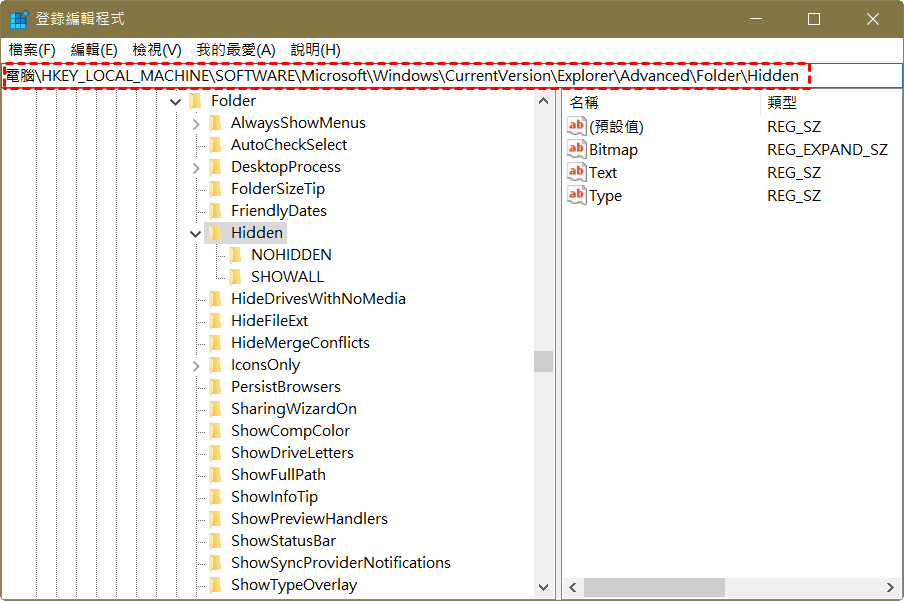The image size is (904, 601).
Task: Select the ShowSyncProviderNotifications key
Action: tap(341, 563)
